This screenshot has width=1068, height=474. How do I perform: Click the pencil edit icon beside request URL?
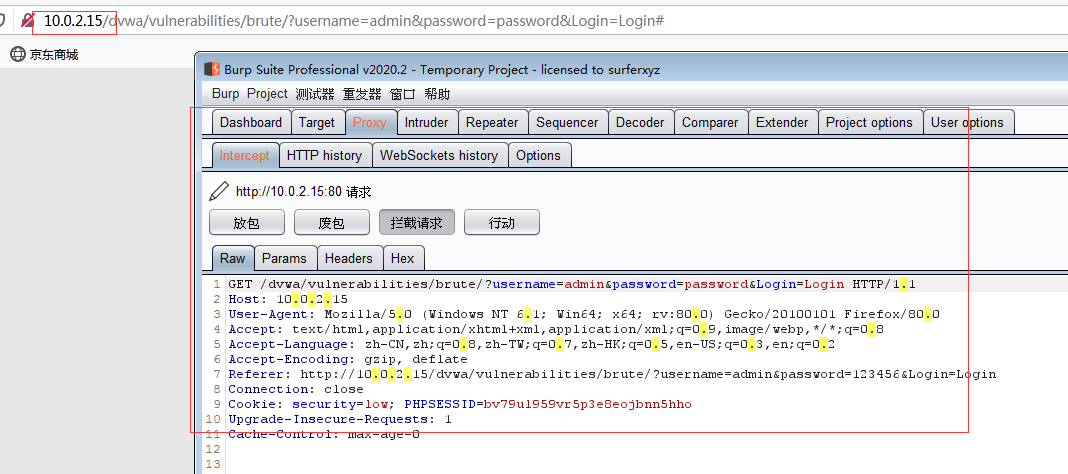click(x=219, y=191)
